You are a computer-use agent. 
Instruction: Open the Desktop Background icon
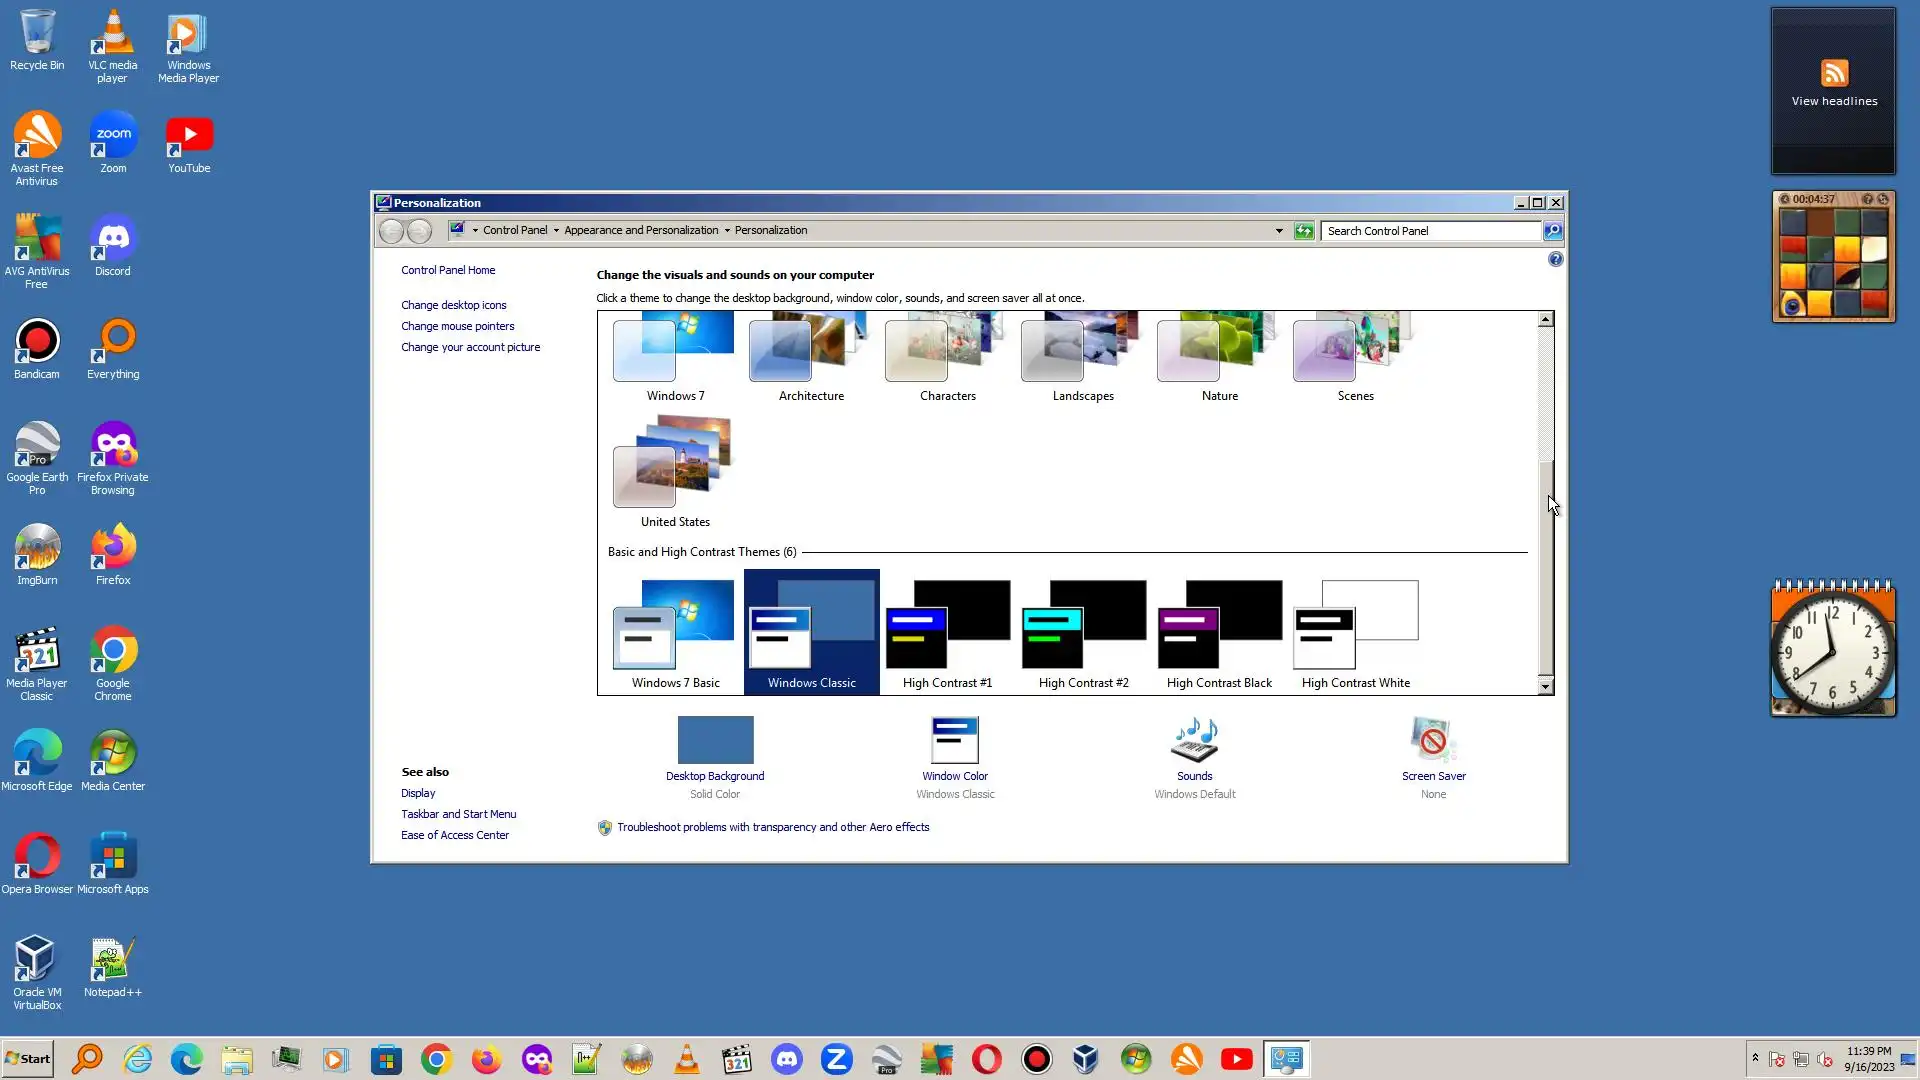(x=714, y=741)
